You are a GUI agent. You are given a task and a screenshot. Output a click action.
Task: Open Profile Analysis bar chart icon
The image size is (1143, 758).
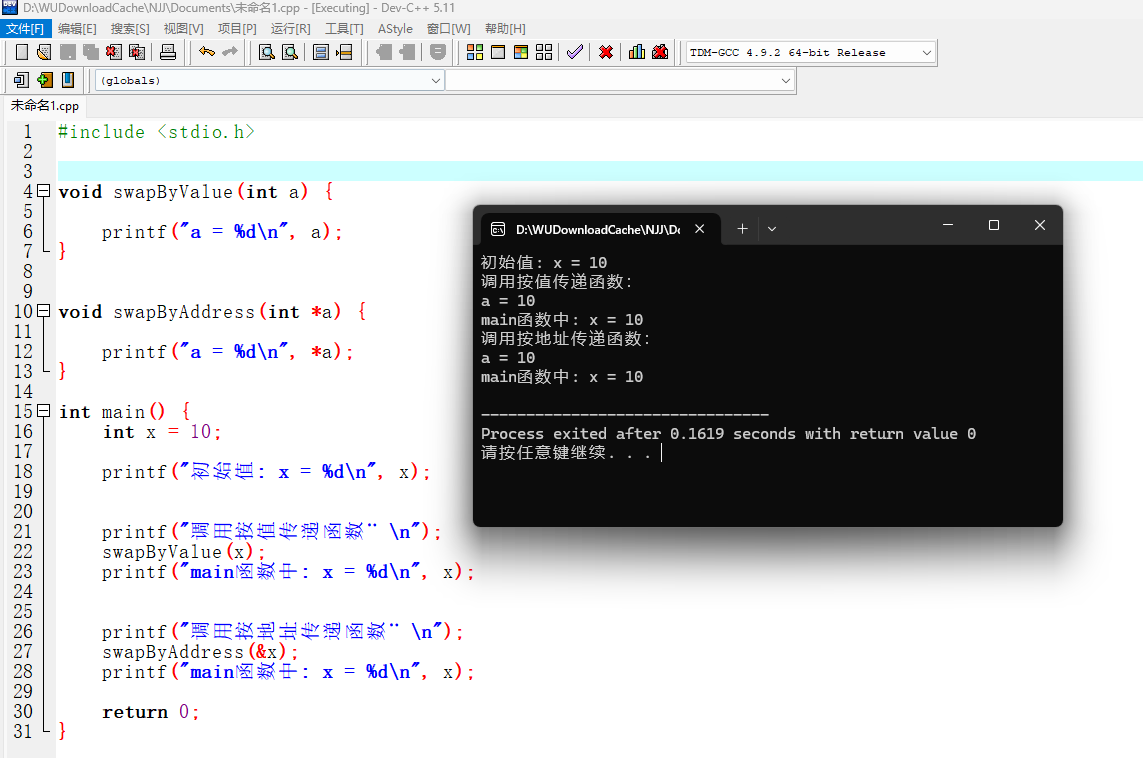[x=637, y=52]
